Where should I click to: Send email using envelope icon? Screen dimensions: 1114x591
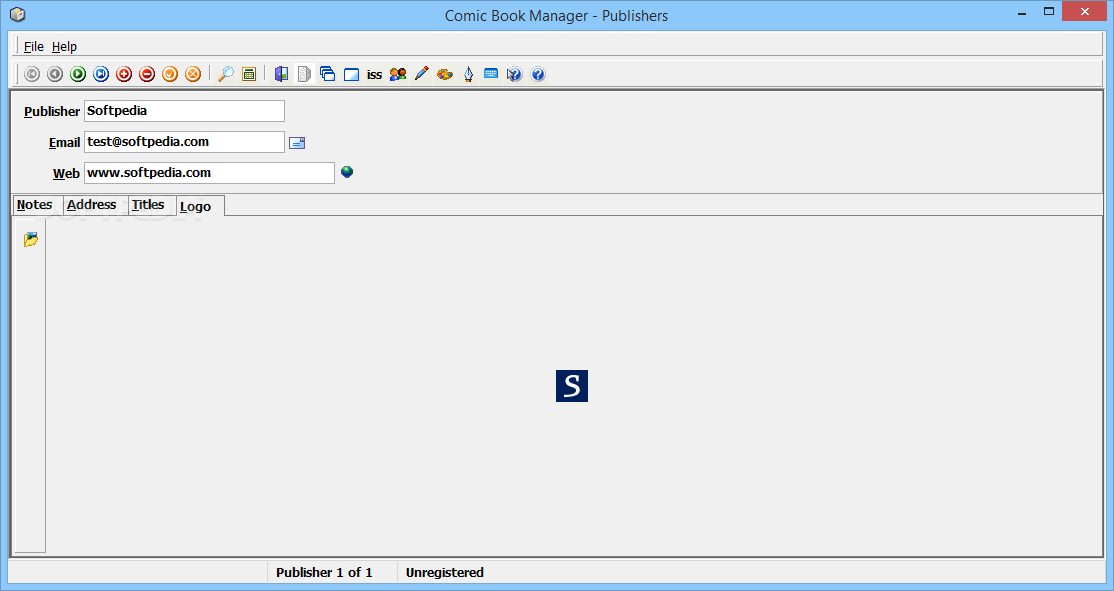(x=297, y=143)
